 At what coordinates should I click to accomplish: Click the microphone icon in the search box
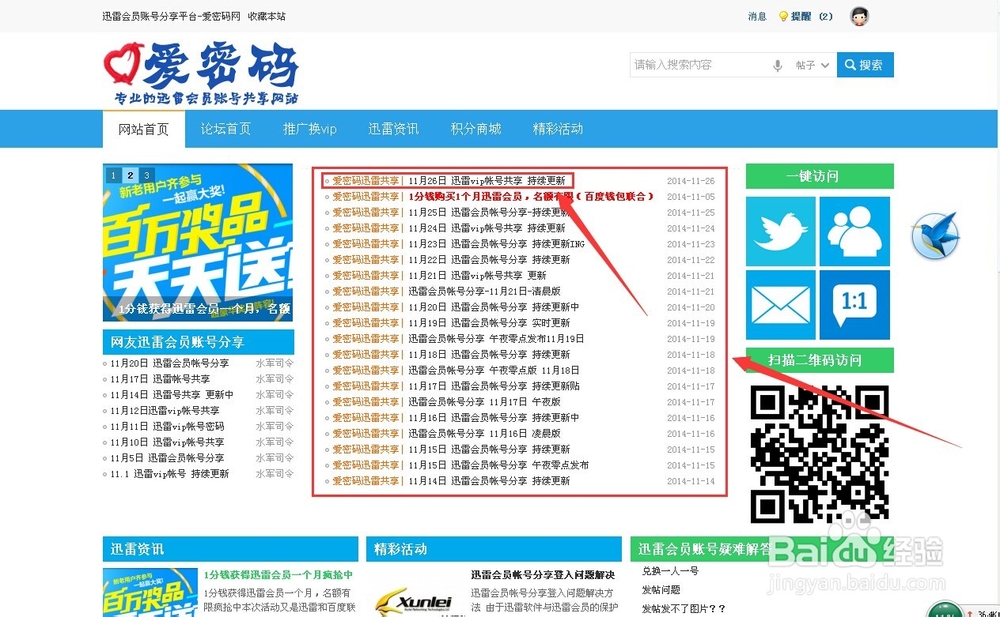777,65
